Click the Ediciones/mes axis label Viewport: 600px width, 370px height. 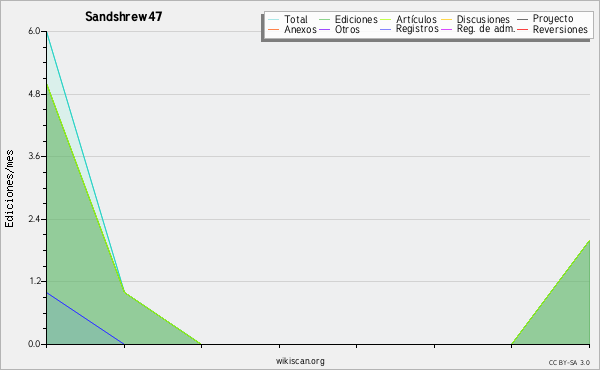pos(9,189)
